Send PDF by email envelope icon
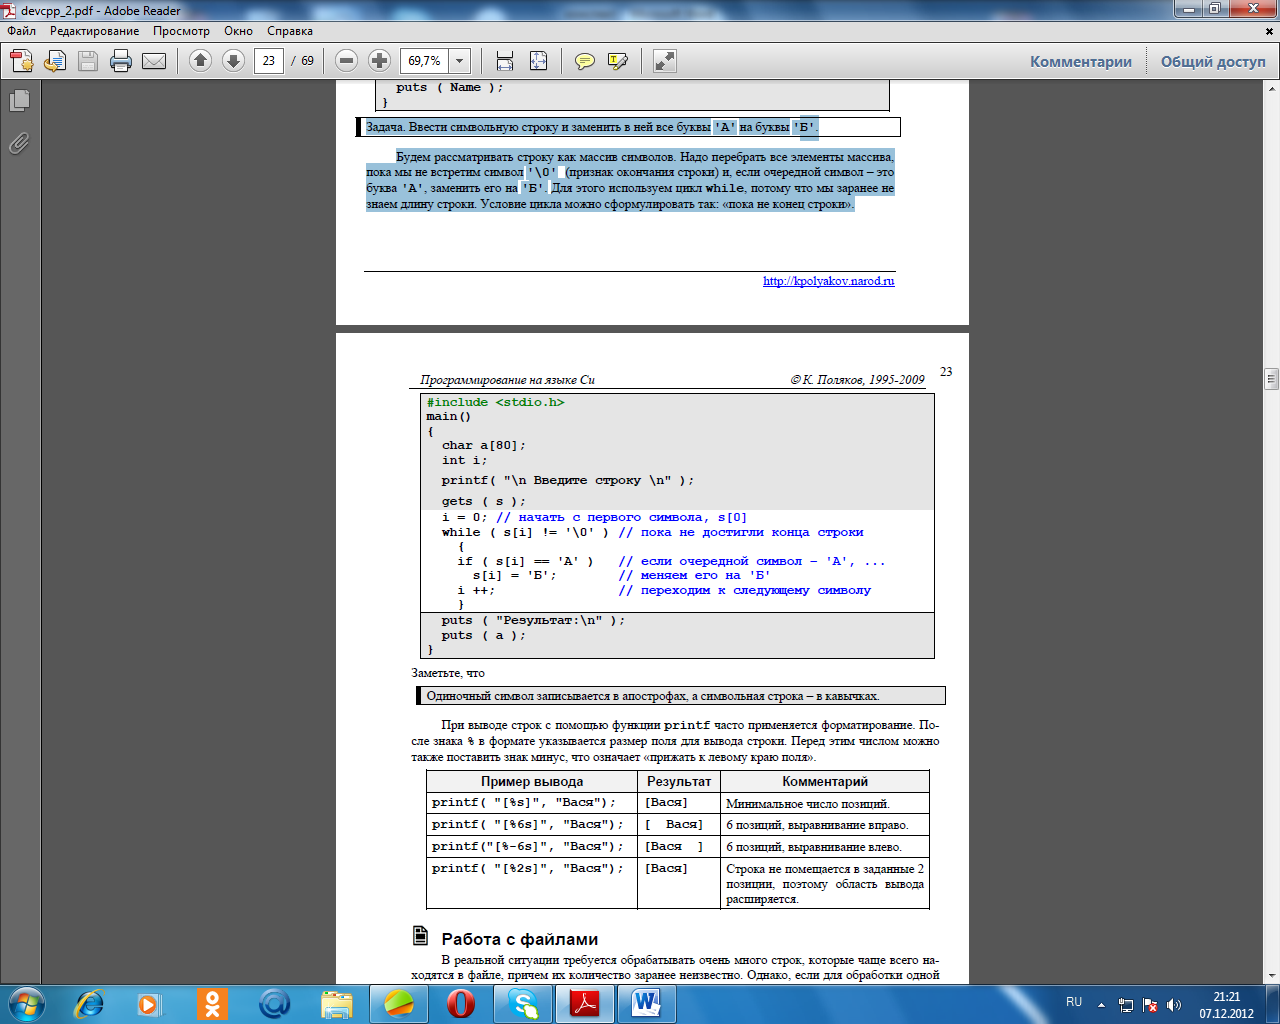 (x=154, y=61)
